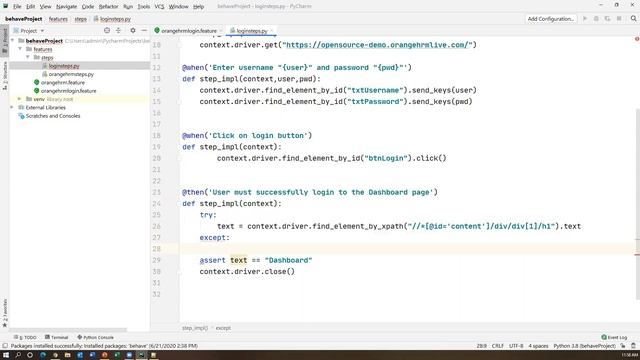Select loginsteps.py in project tree

[64, 66]
